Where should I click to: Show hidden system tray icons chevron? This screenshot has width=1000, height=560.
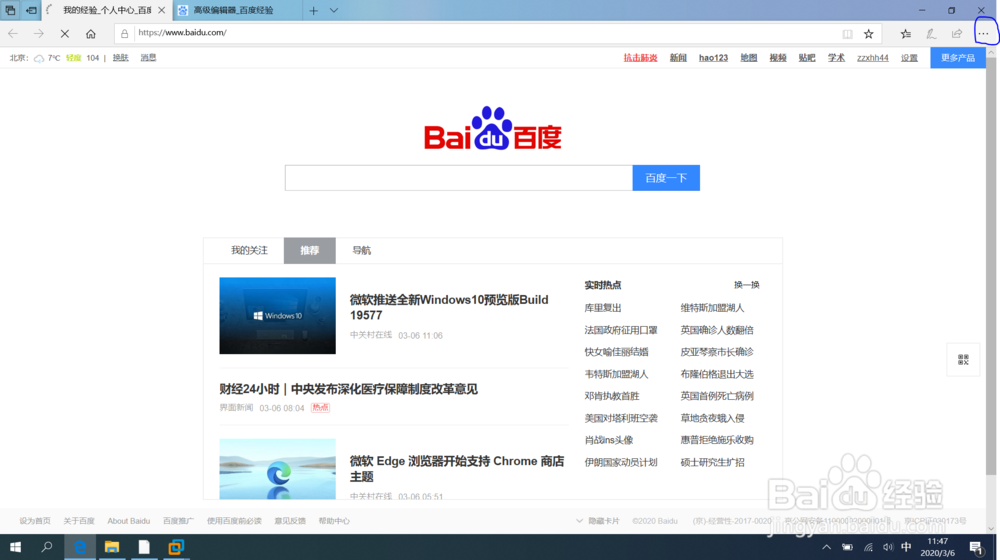[827, 547]
